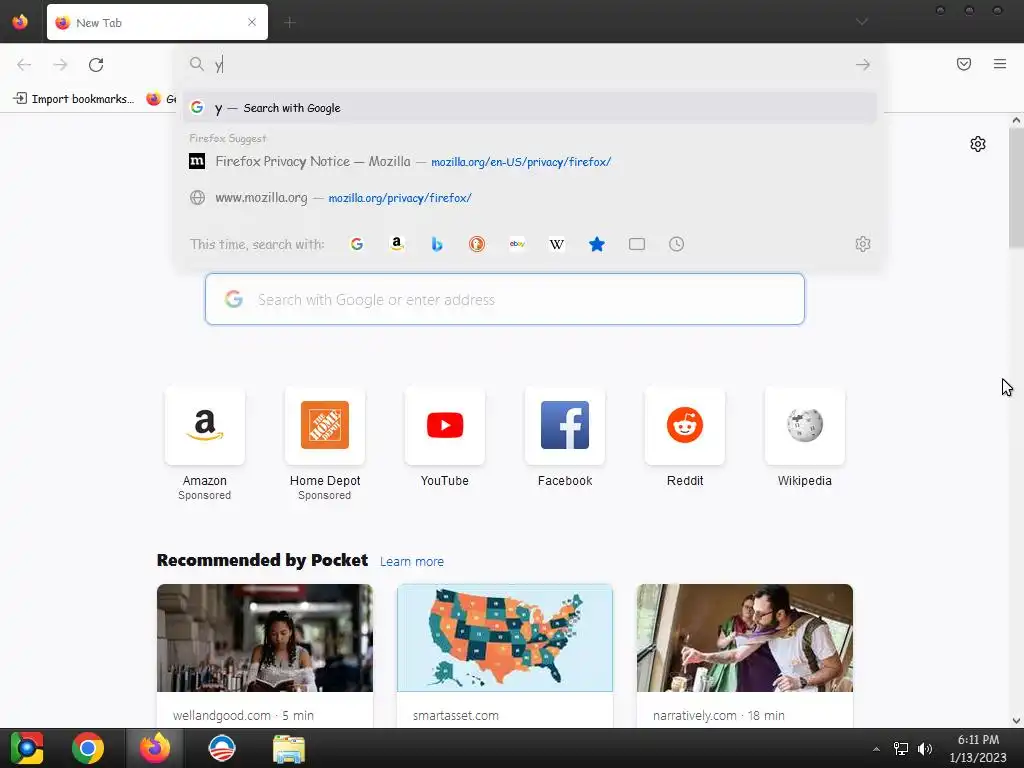Search History via clock icon

click(677, 244)
